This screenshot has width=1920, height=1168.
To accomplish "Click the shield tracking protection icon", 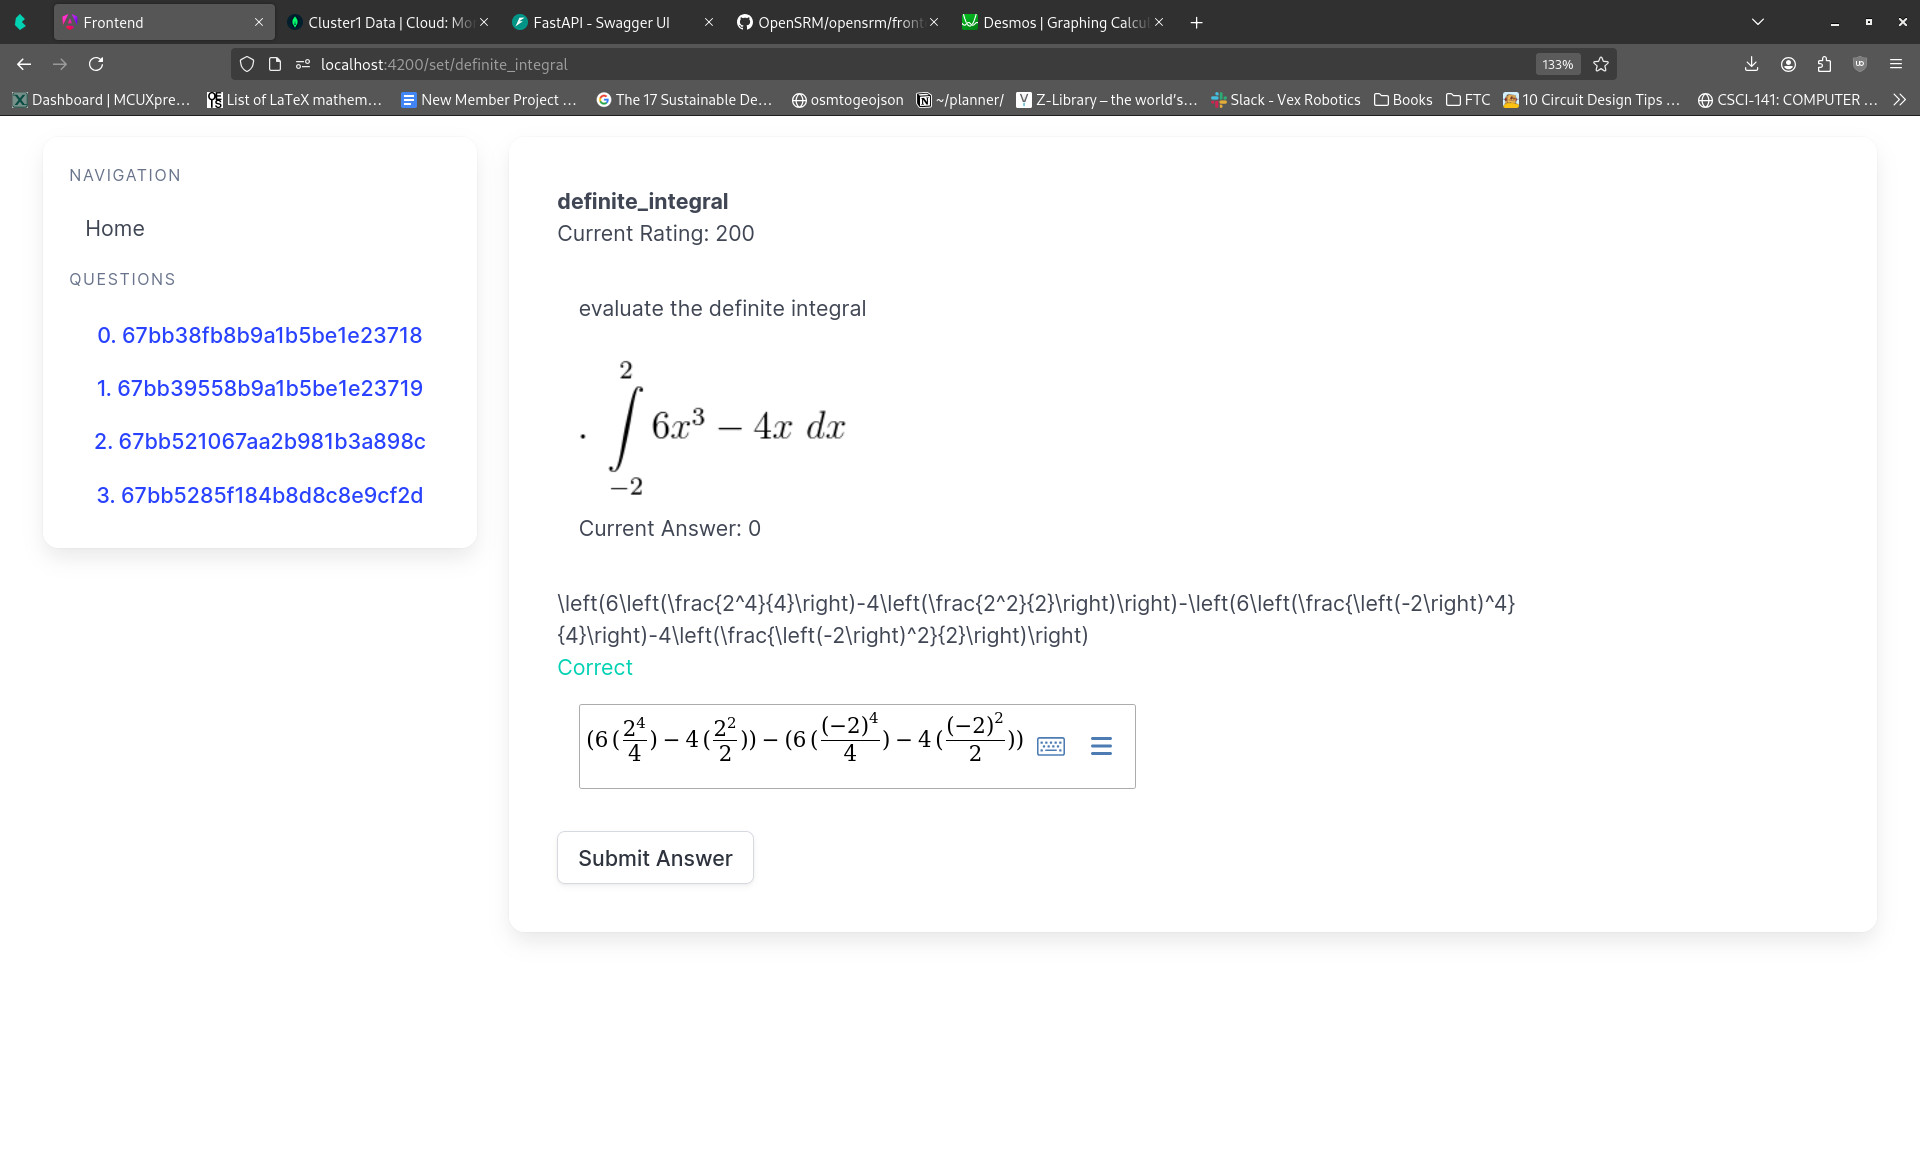I will 247,64.
